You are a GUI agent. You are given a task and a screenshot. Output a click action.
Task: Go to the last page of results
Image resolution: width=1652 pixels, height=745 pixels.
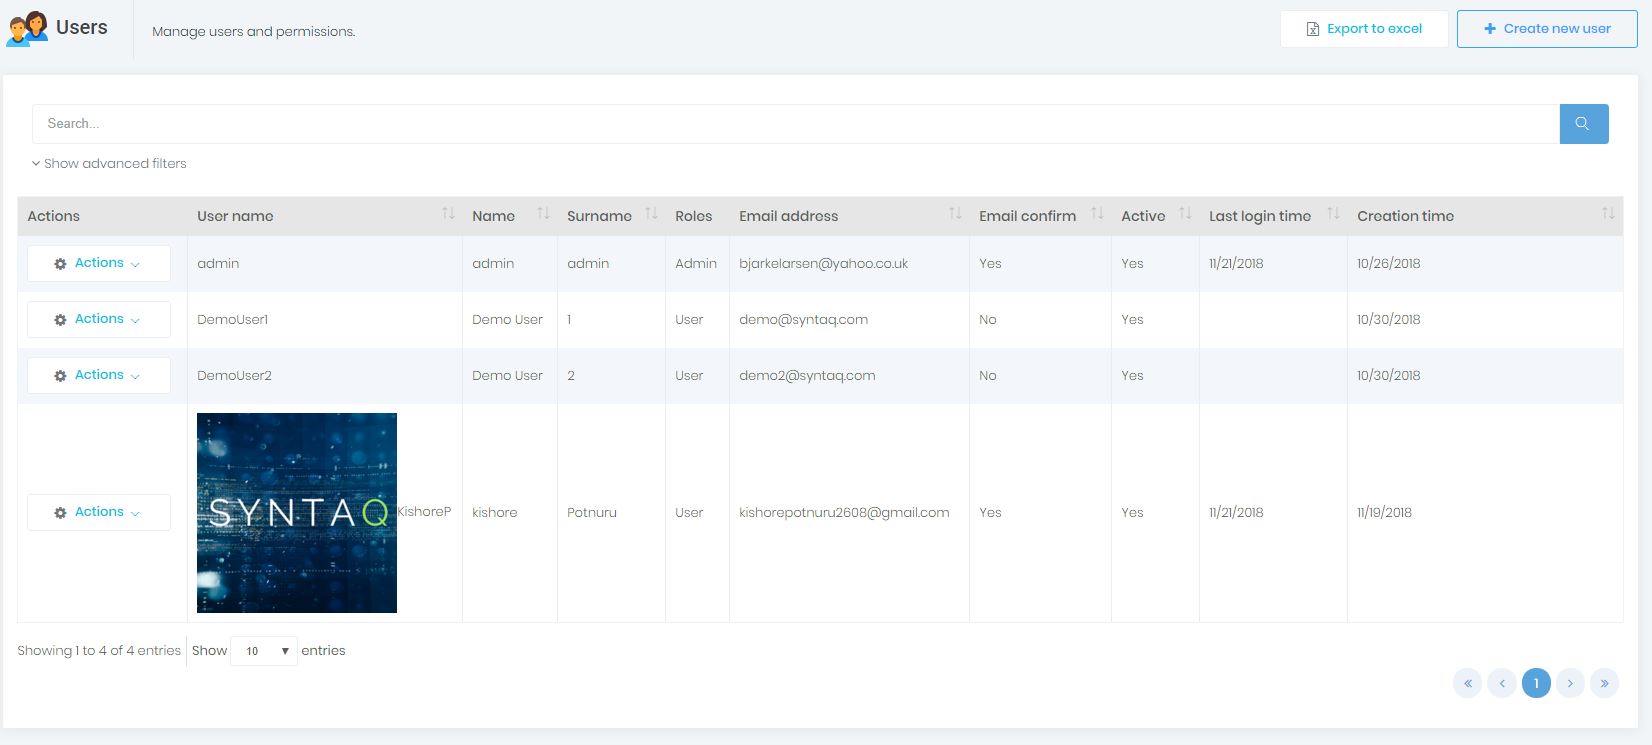tap(1604, 683)
